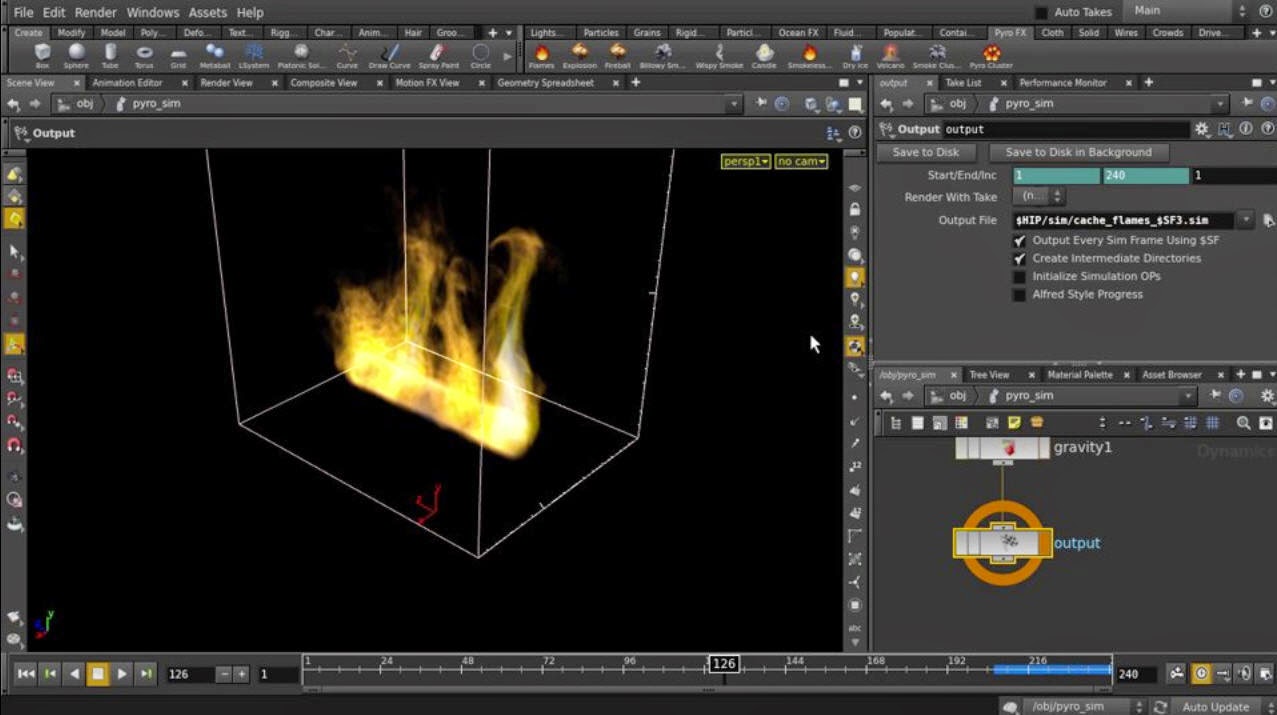Viewport: 1277px width, 715px height.
Task: Click the Smoke Cluster shelf tool
Action: (937, 55)
